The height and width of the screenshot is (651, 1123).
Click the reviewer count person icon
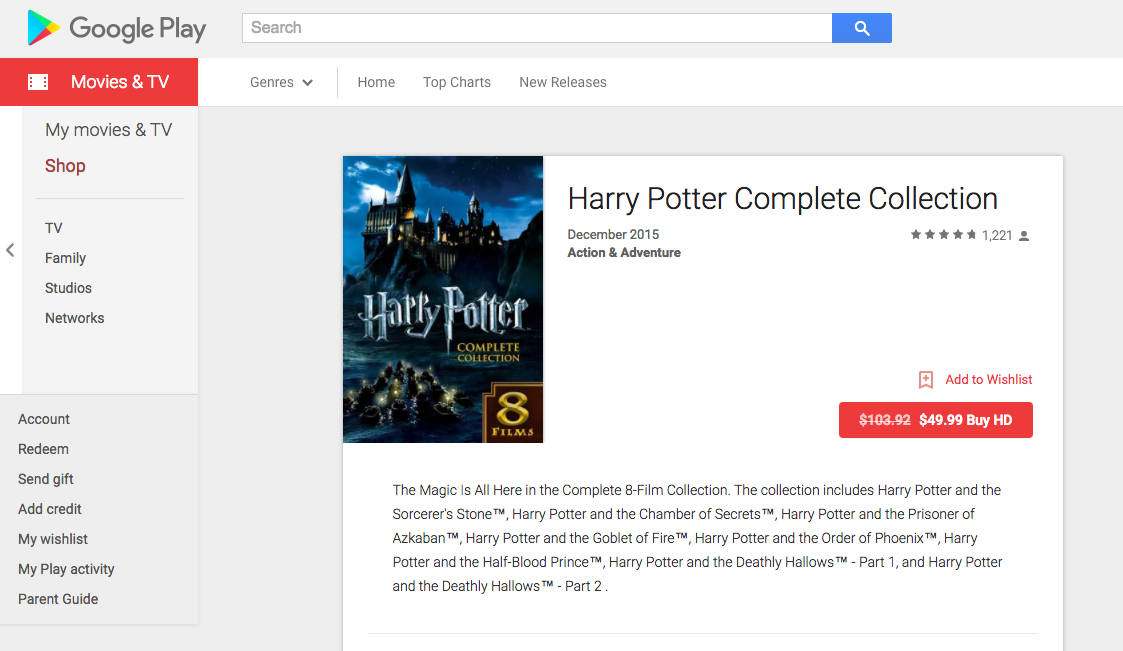(1024, 236)
